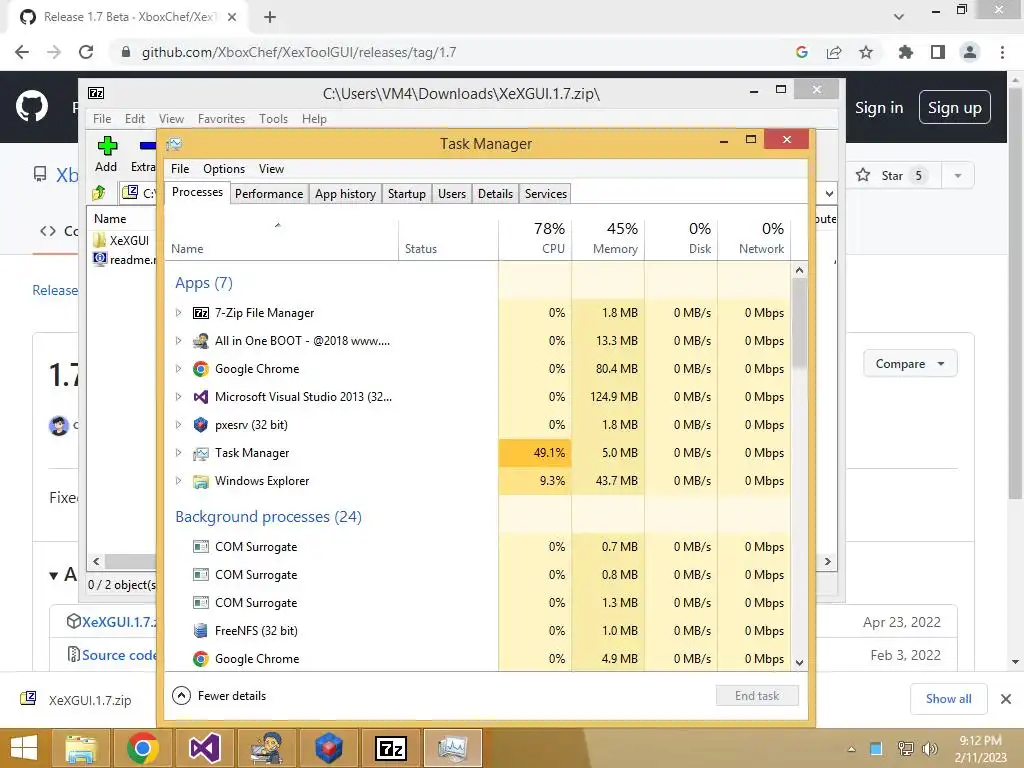1024x768 pixels.
Task: Click the Task Manager vertical scrollbar thumb
Action: tap(799, 323)
